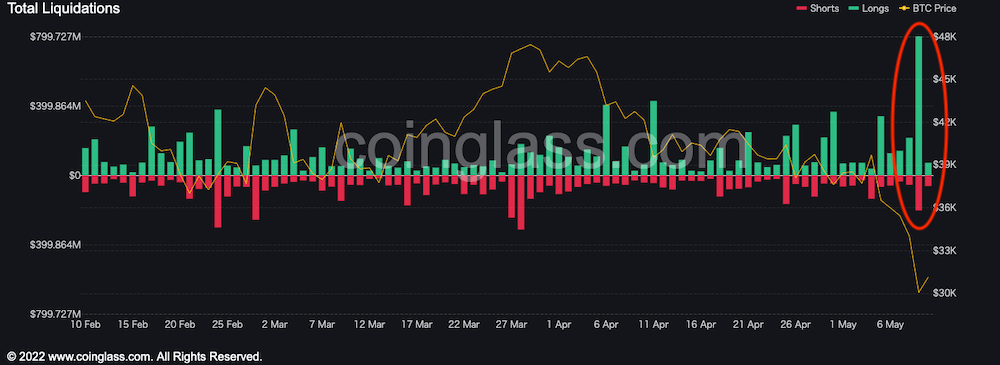Click the 12 Mar date label

(369, 325)
